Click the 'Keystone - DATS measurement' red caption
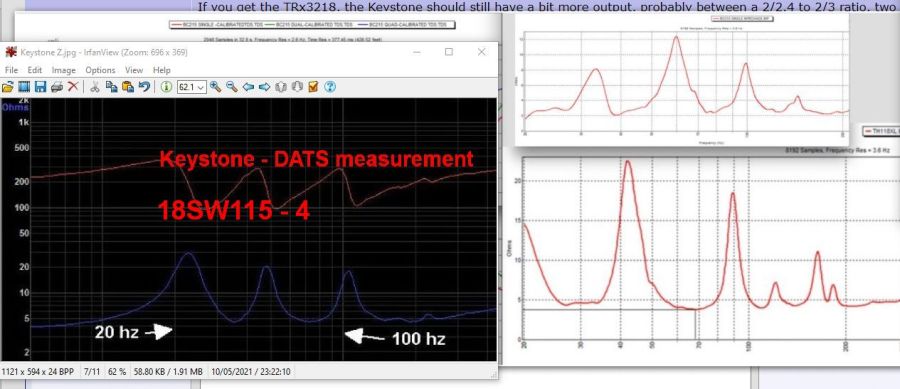900x389 pixels. pos(316,159)
